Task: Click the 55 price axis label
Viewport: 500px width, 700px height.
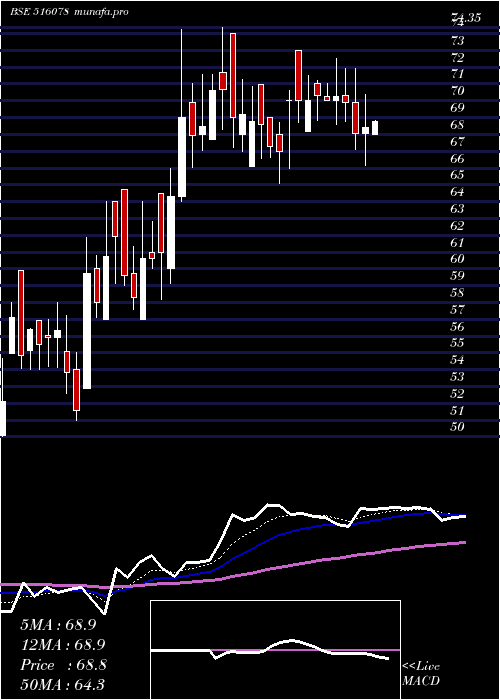Action: (x=458, y=343)
